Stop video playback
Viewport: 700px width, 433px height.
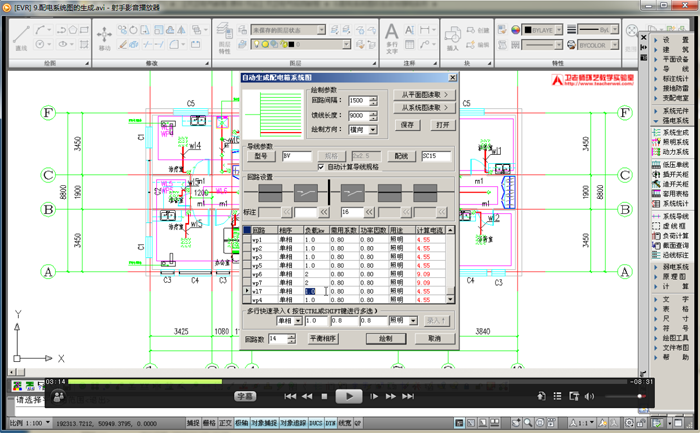pos(325,396)
